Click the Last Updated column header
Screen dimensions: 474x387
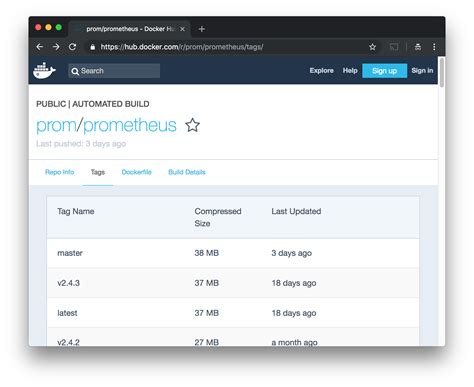point(296,211)
